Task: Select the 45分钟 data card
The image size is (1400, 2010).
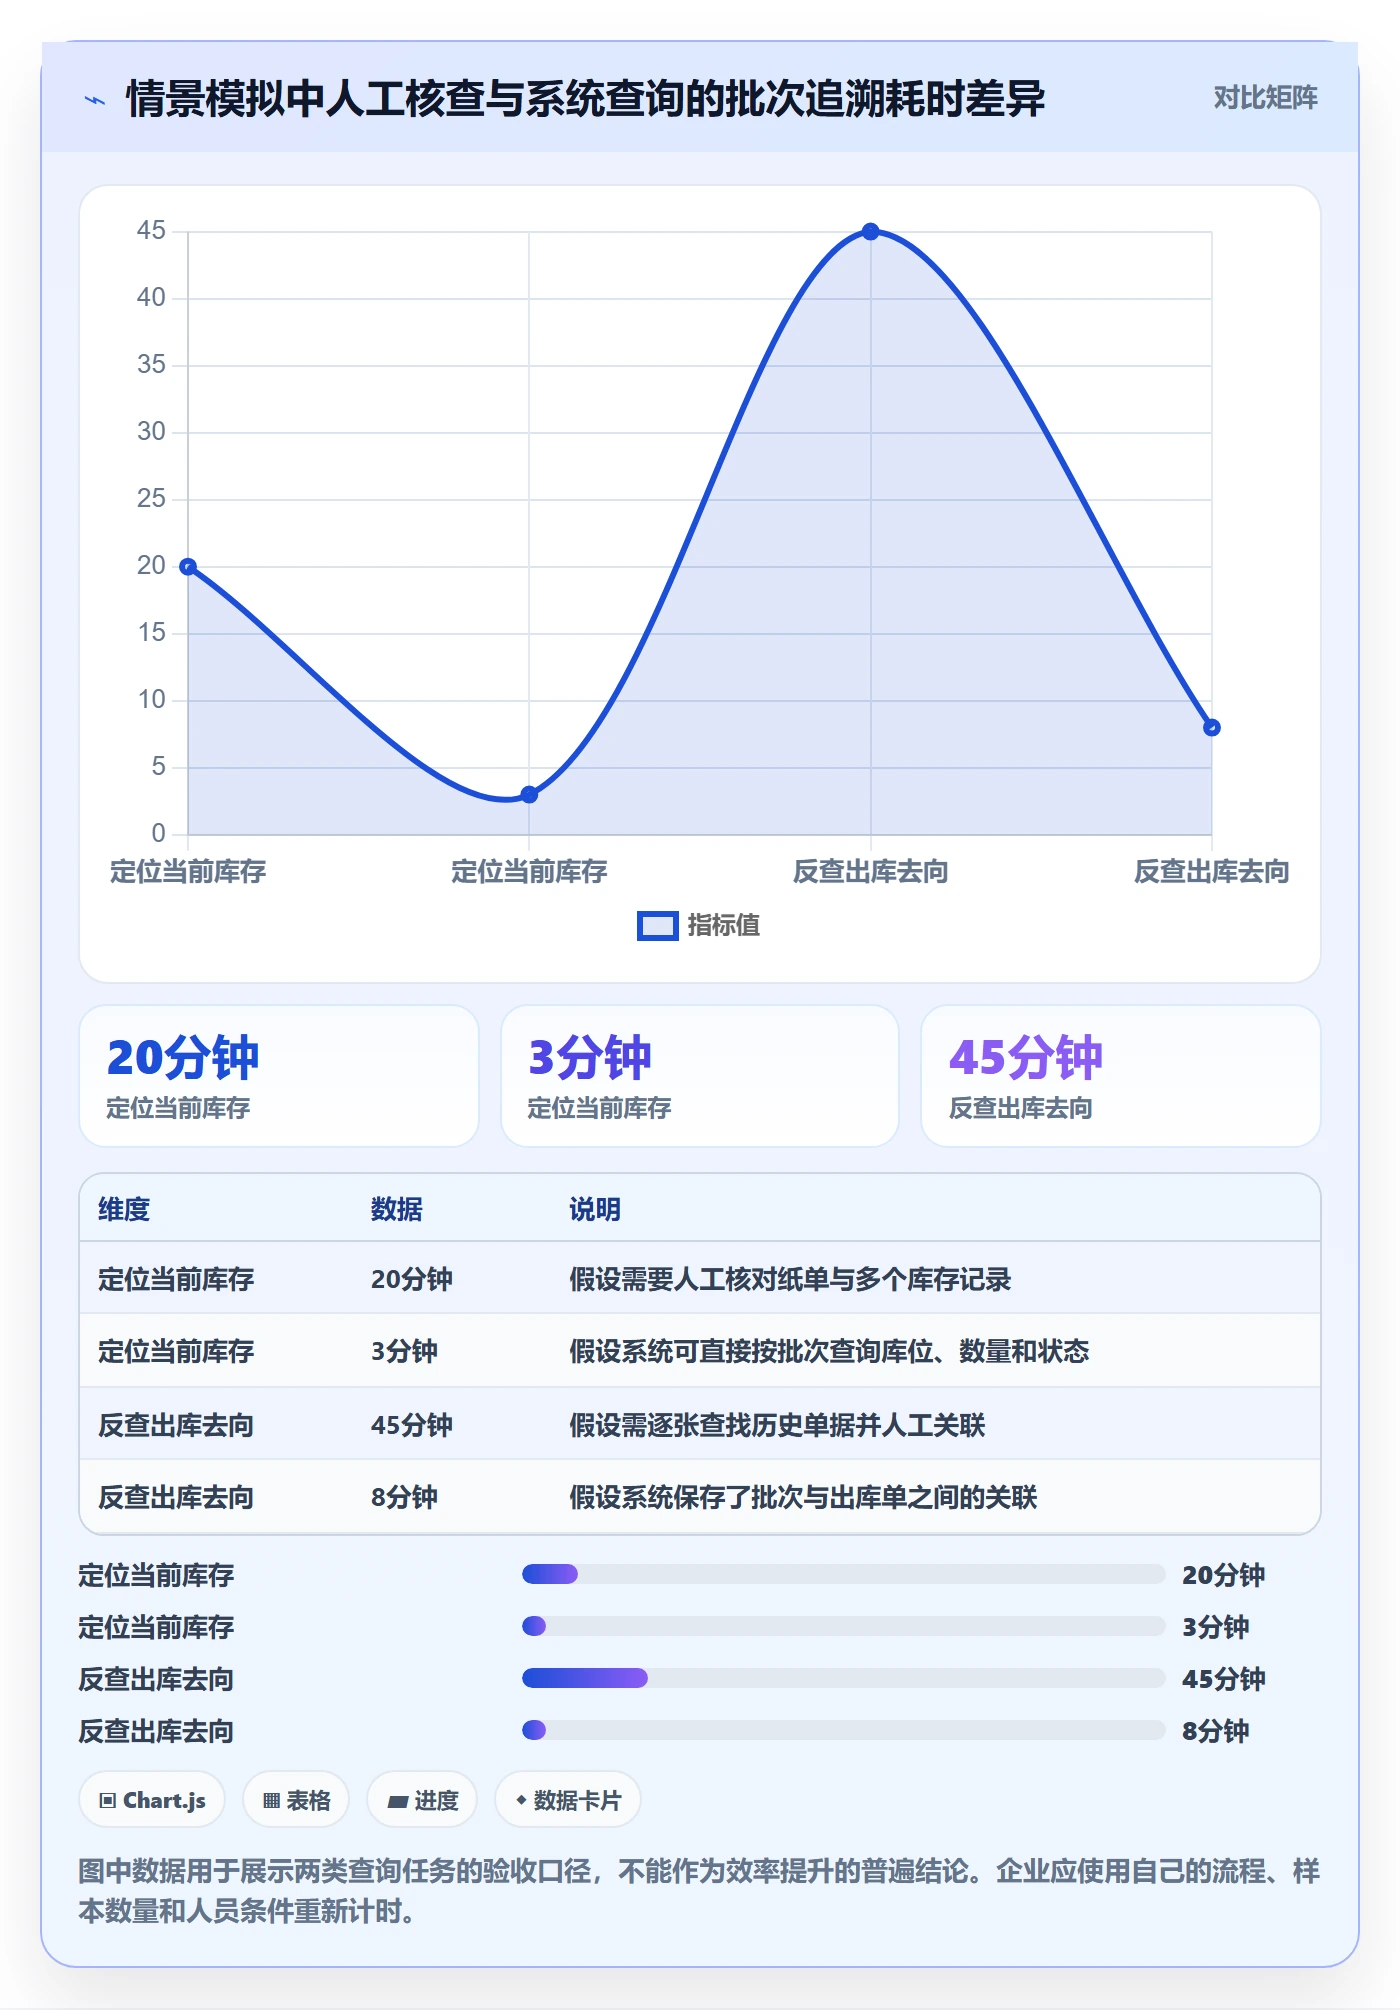Action: tap(1120, 1075)
